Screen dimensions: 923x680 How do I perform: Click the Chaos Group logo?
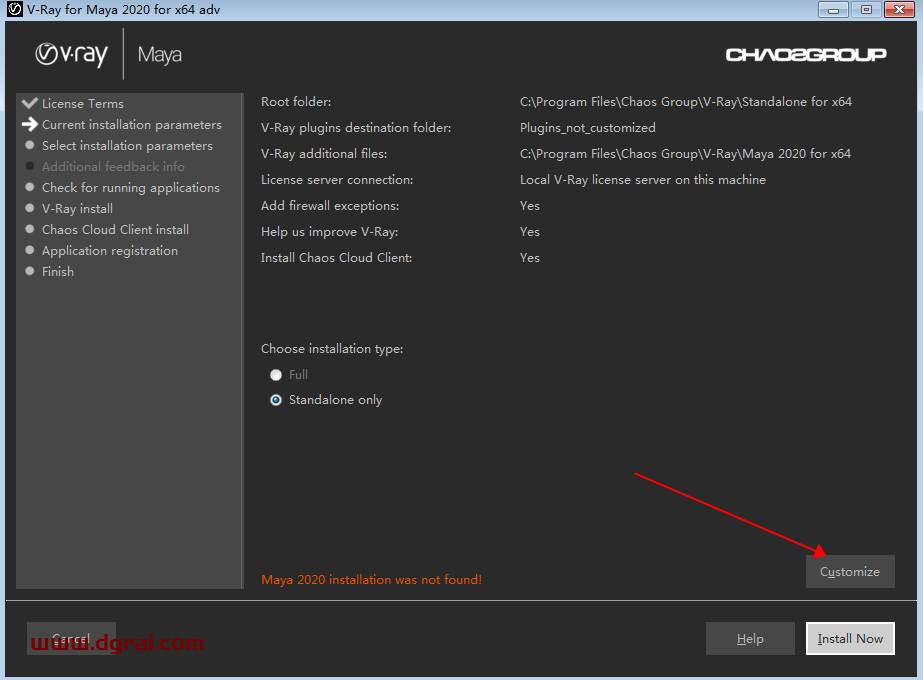pyautogui.click(x=805, y=54)
